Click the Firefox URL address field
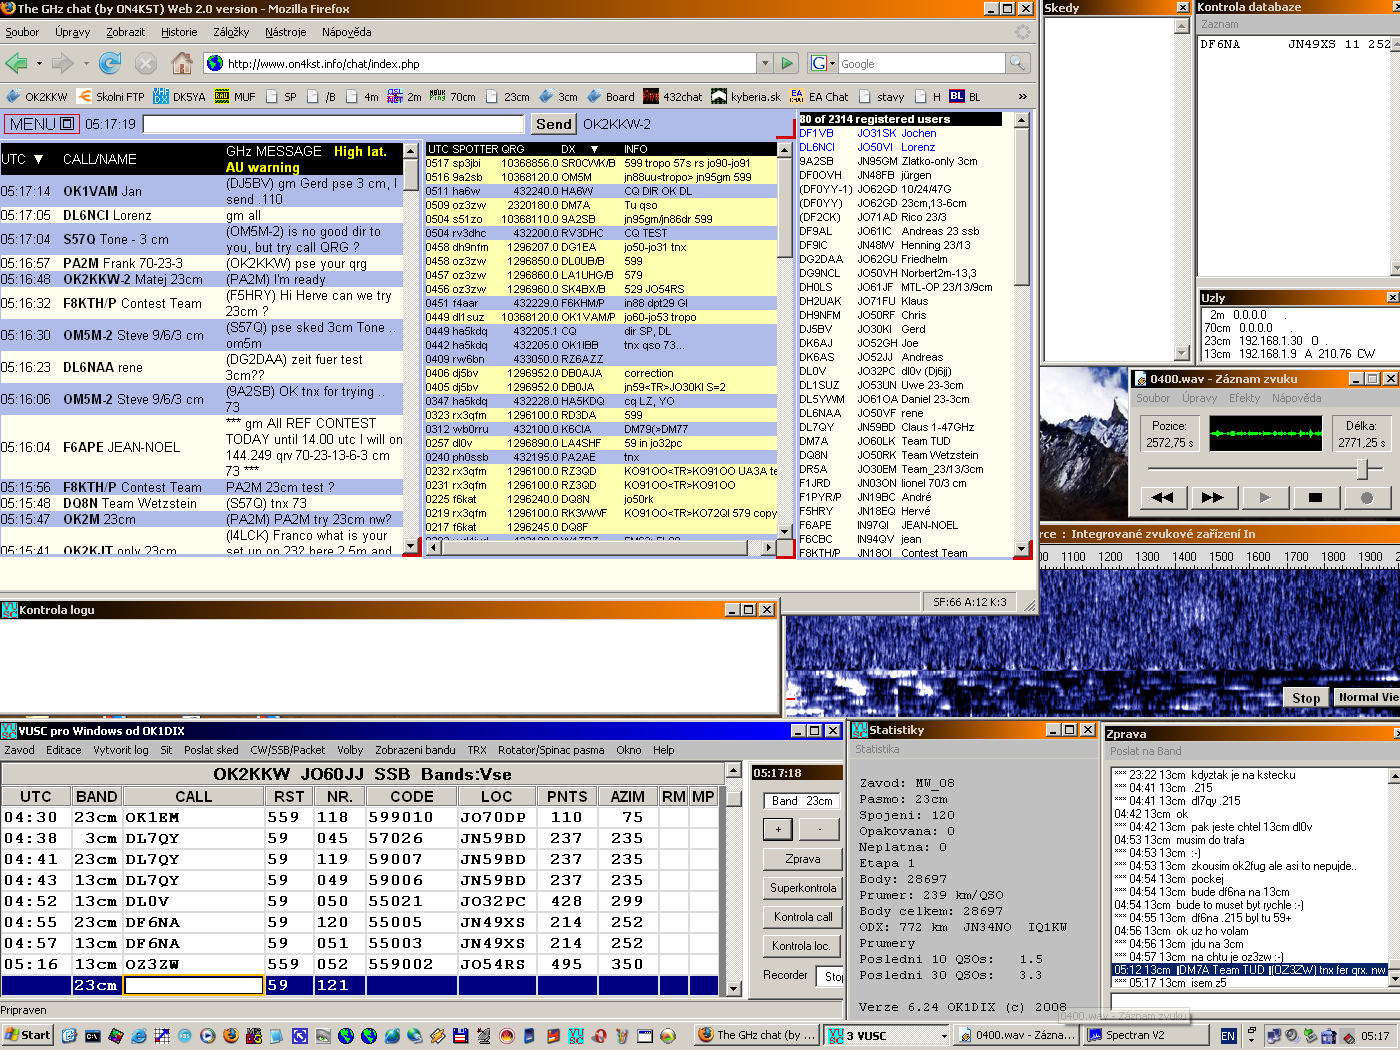Image resolution: width=1400 pixels, height=1050 pixels. coord(480,63)
